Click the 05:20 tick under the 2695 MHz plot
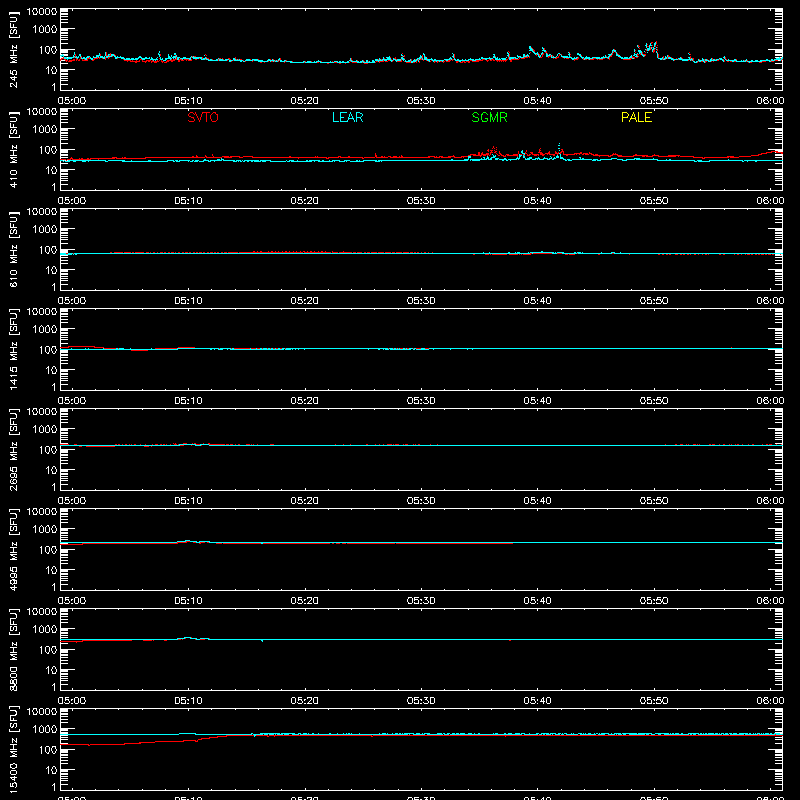This screenshot has height=800, width=800. pos(305,501)
